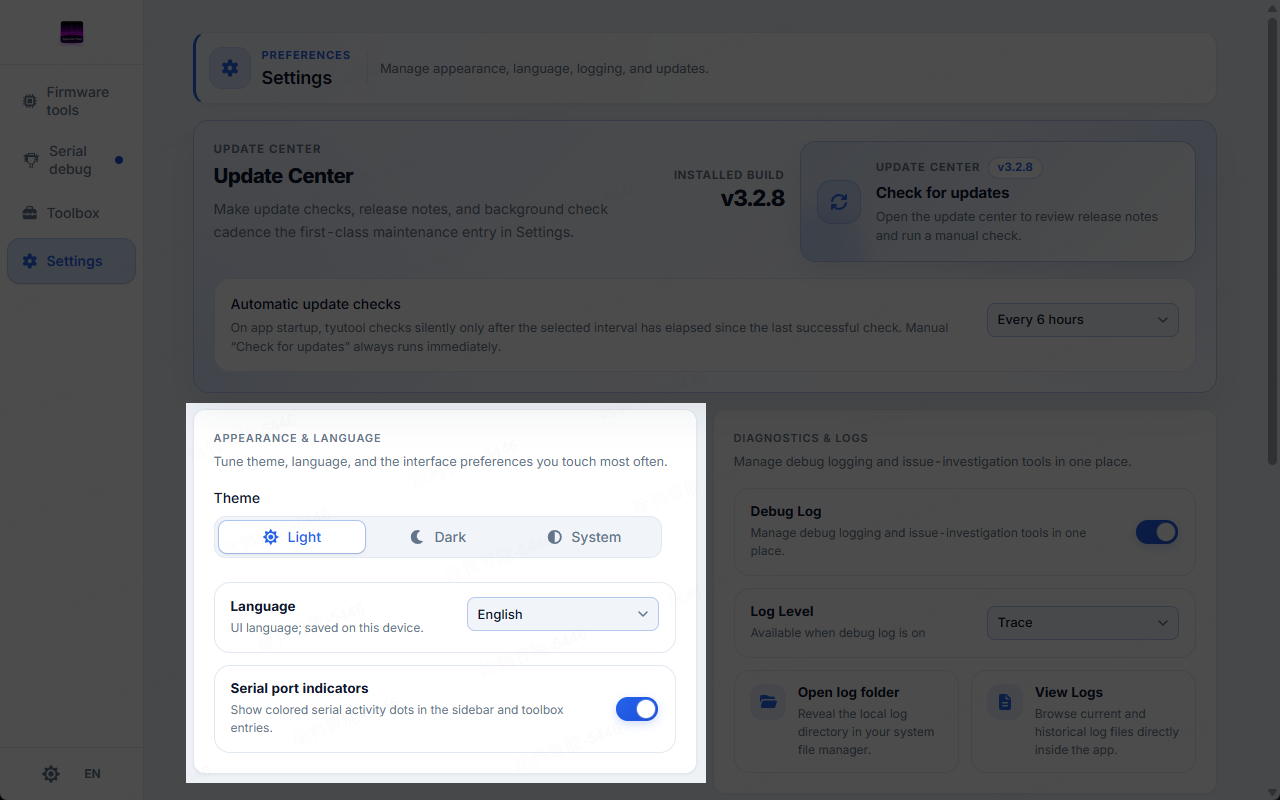Viewport: 1280px width, 800px height.
Task: Click the Debug Log label
Action: pyautogui.click(x=786, y=511)
